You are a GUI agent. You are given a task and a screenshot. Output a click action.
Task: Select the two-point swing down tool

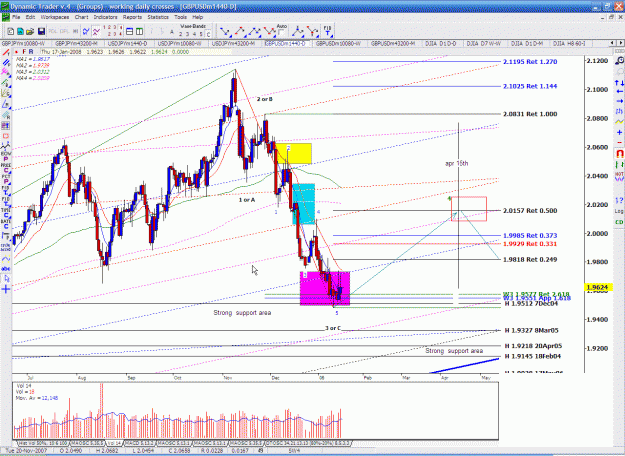click(x=225, y=31)
